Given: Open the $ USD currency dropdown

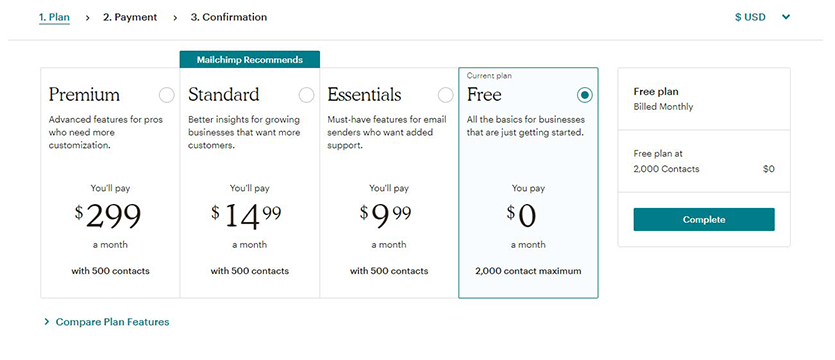Looking at the screenshot, I should pyautogui.click(x=762, y=17).
